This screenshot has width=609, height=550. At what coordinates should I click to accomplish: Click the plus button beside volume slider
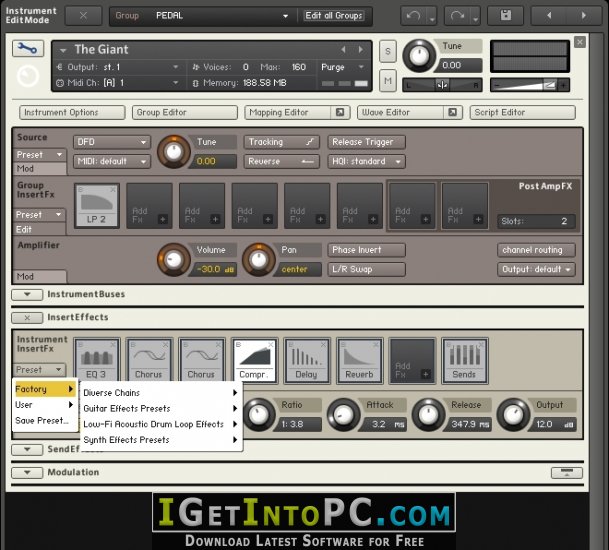563,85
